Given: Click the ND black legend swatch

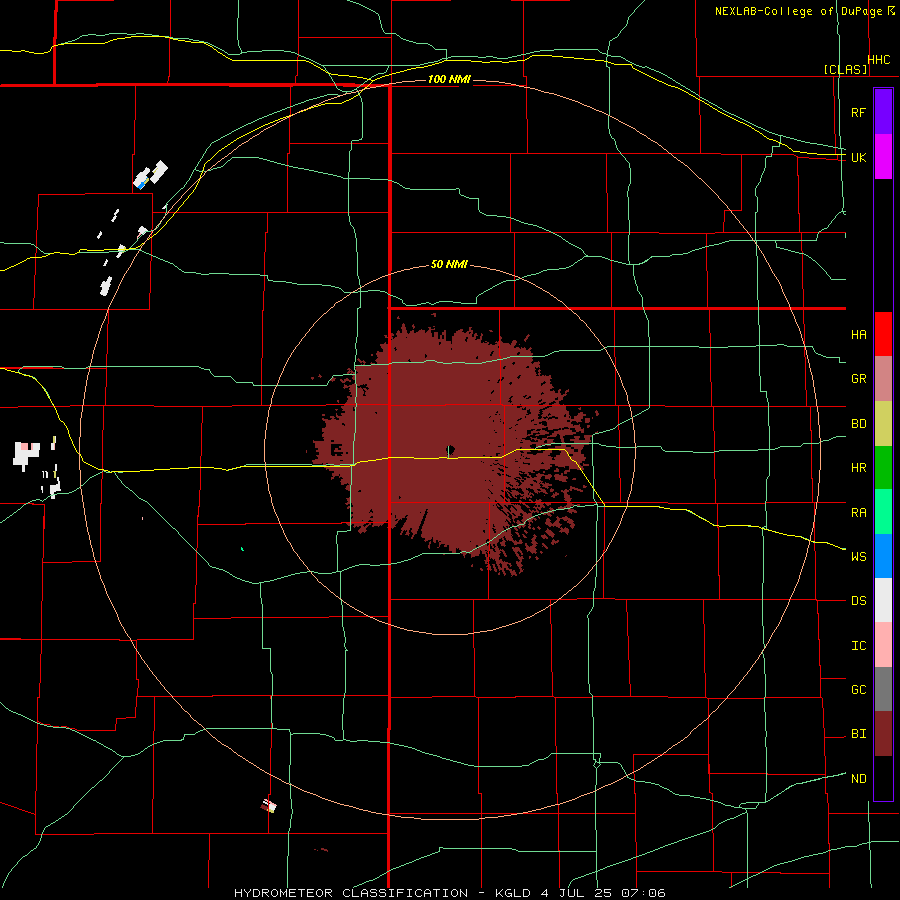Looking at the screenshot, I should point(883,778).
